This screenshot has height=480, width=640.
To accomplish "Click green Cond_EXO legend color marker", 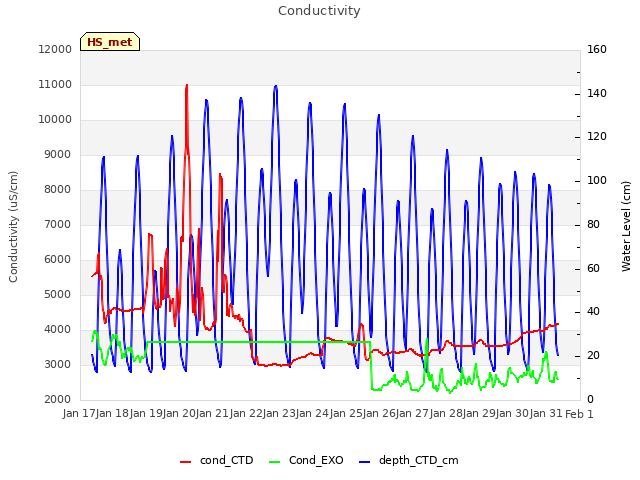I will point(275,462).
